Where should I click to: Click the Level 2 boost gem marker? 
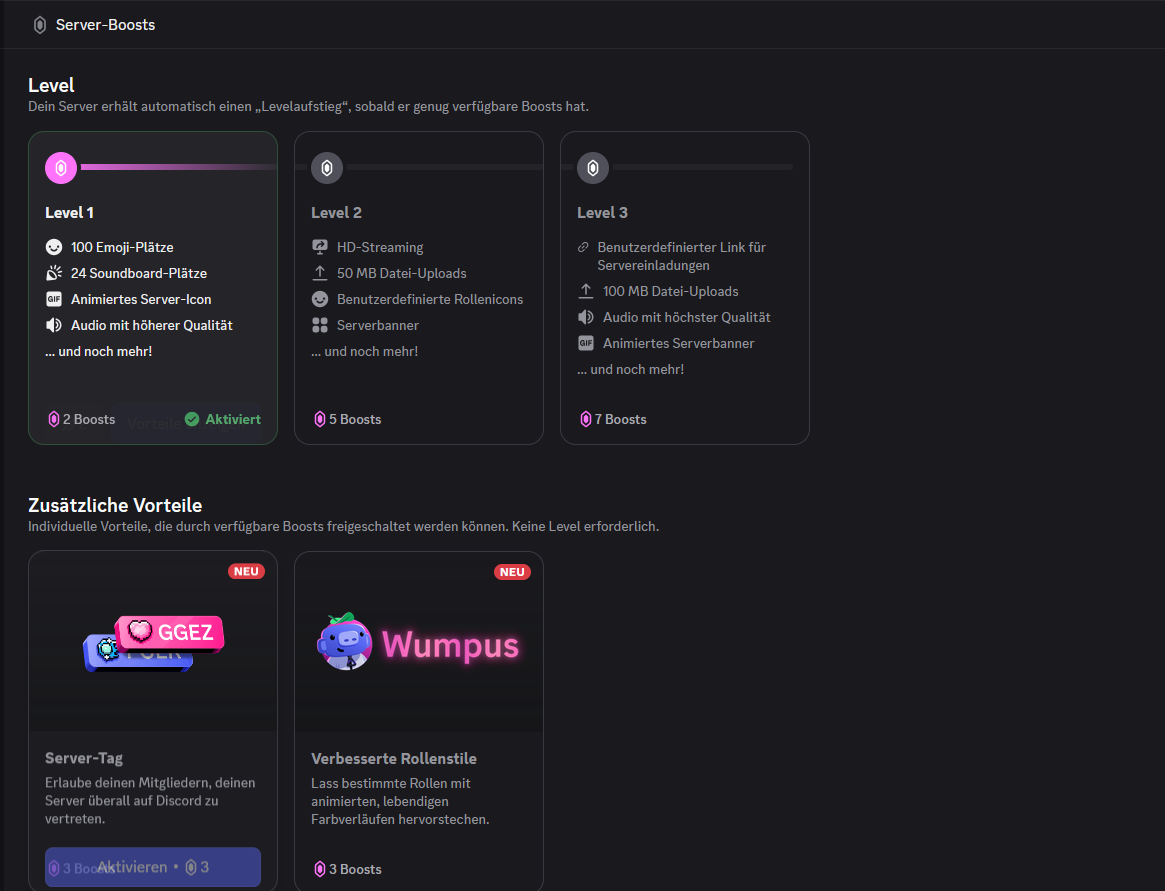(327, 168)
